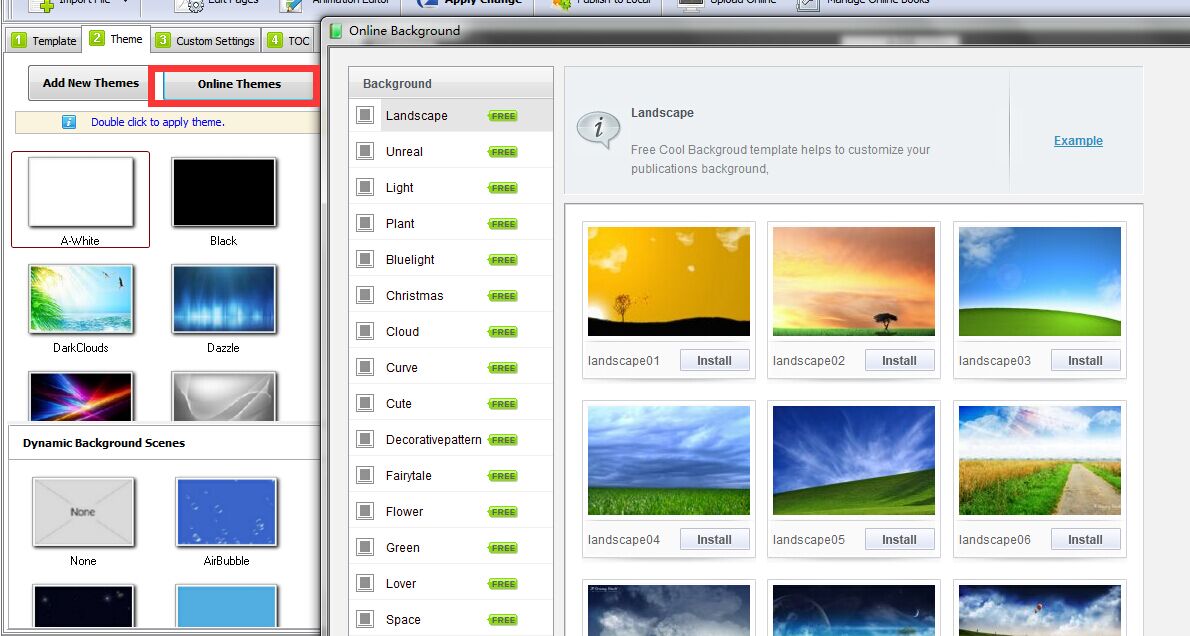
Task: Select the Black theme thumbnail
Action: pos(224,192)
